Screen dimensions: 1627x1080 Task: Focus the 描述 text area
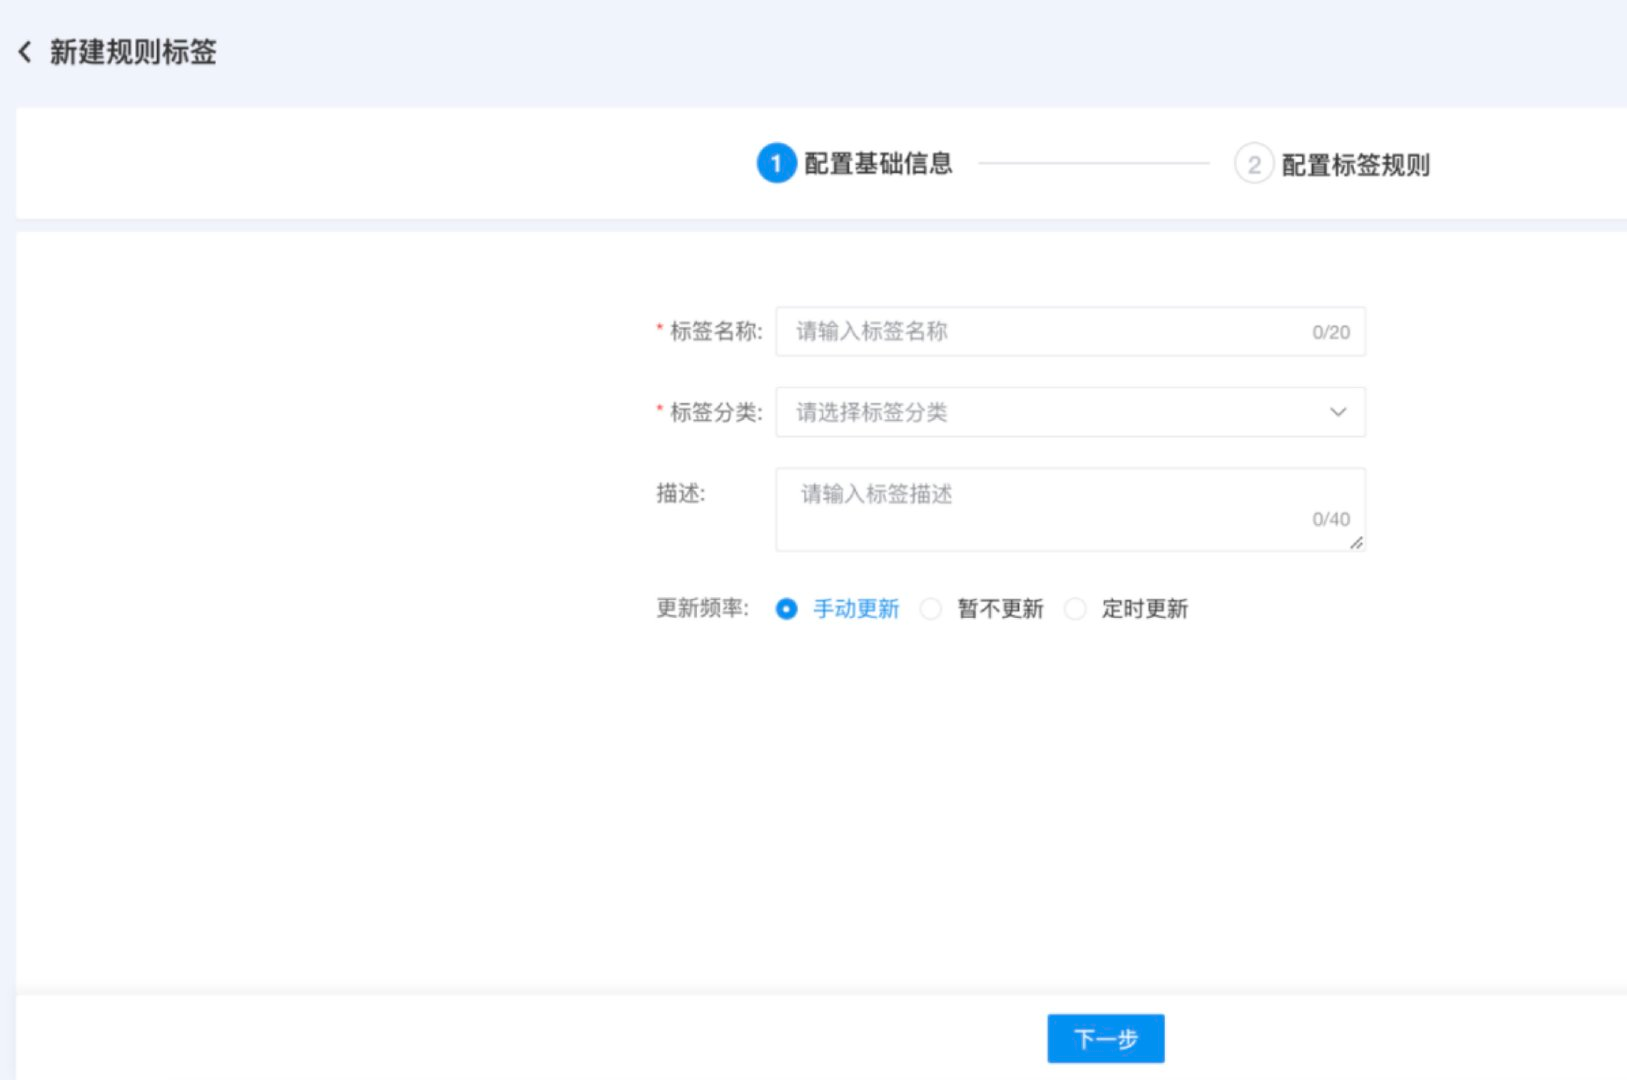[x=1070, y=510]
